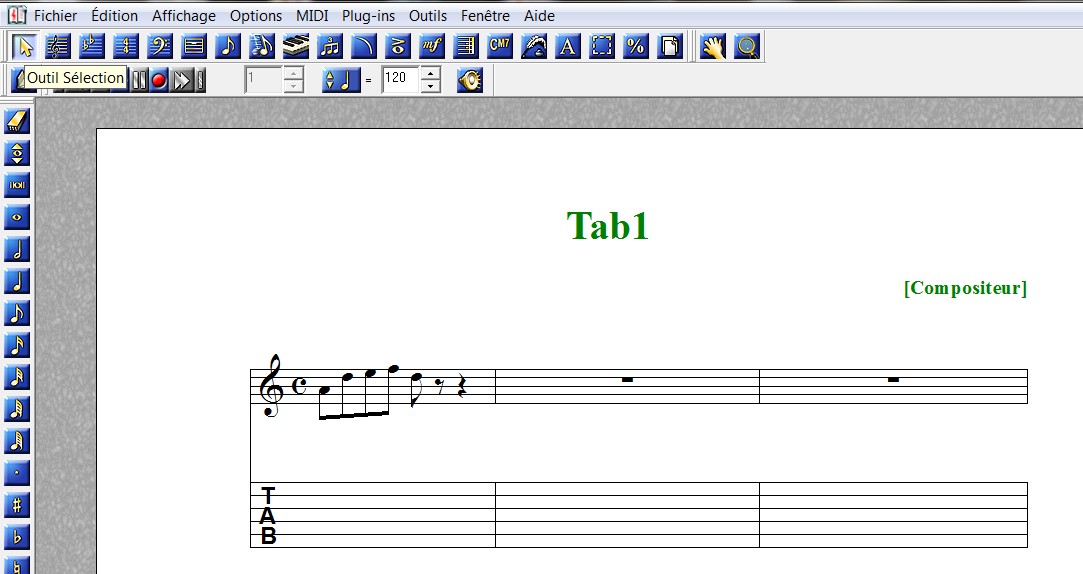Open the Plug-ins menu
This screenshot has height=574, width=1083.
tap(367, 16)
